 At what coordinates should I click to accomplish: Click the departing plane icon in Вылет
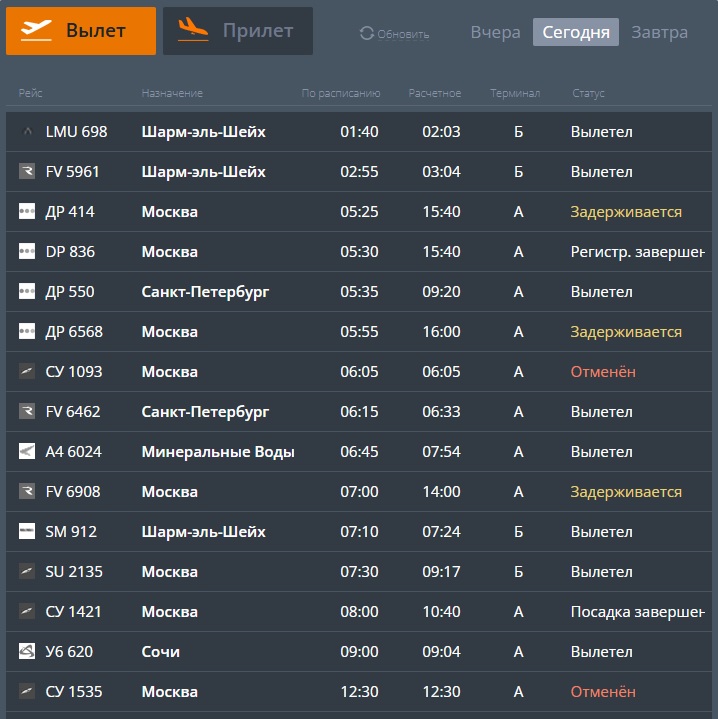pos(36,30)
